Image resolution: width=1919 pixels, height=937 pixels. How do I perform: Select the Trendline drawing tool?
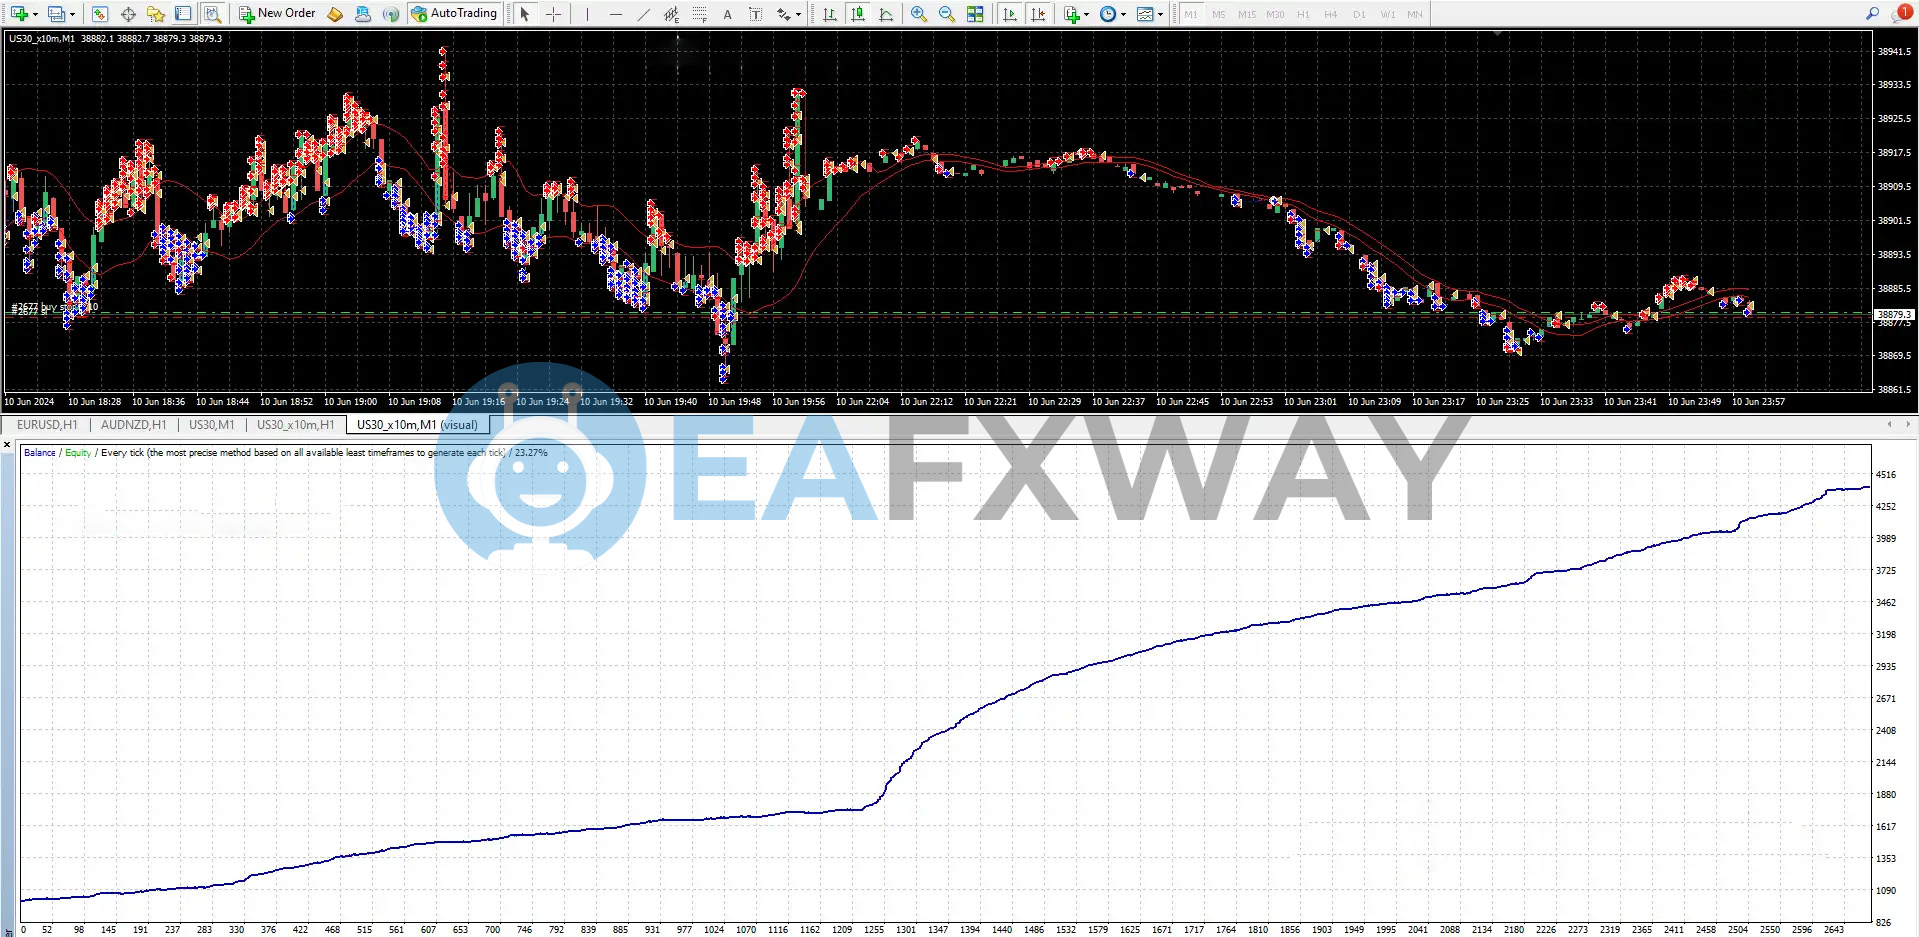coord(643,13)
